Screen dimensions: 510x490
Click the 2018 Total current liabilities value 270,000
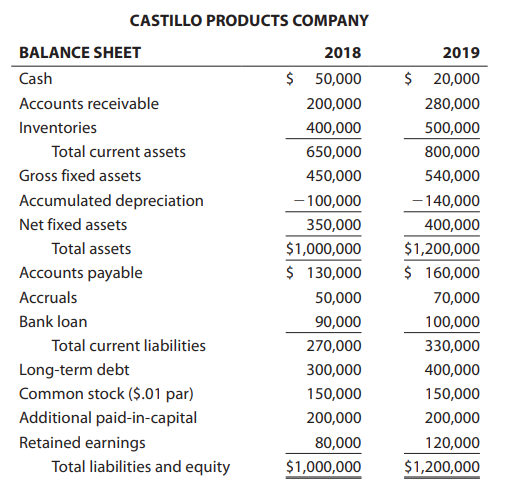click(334, 346)
